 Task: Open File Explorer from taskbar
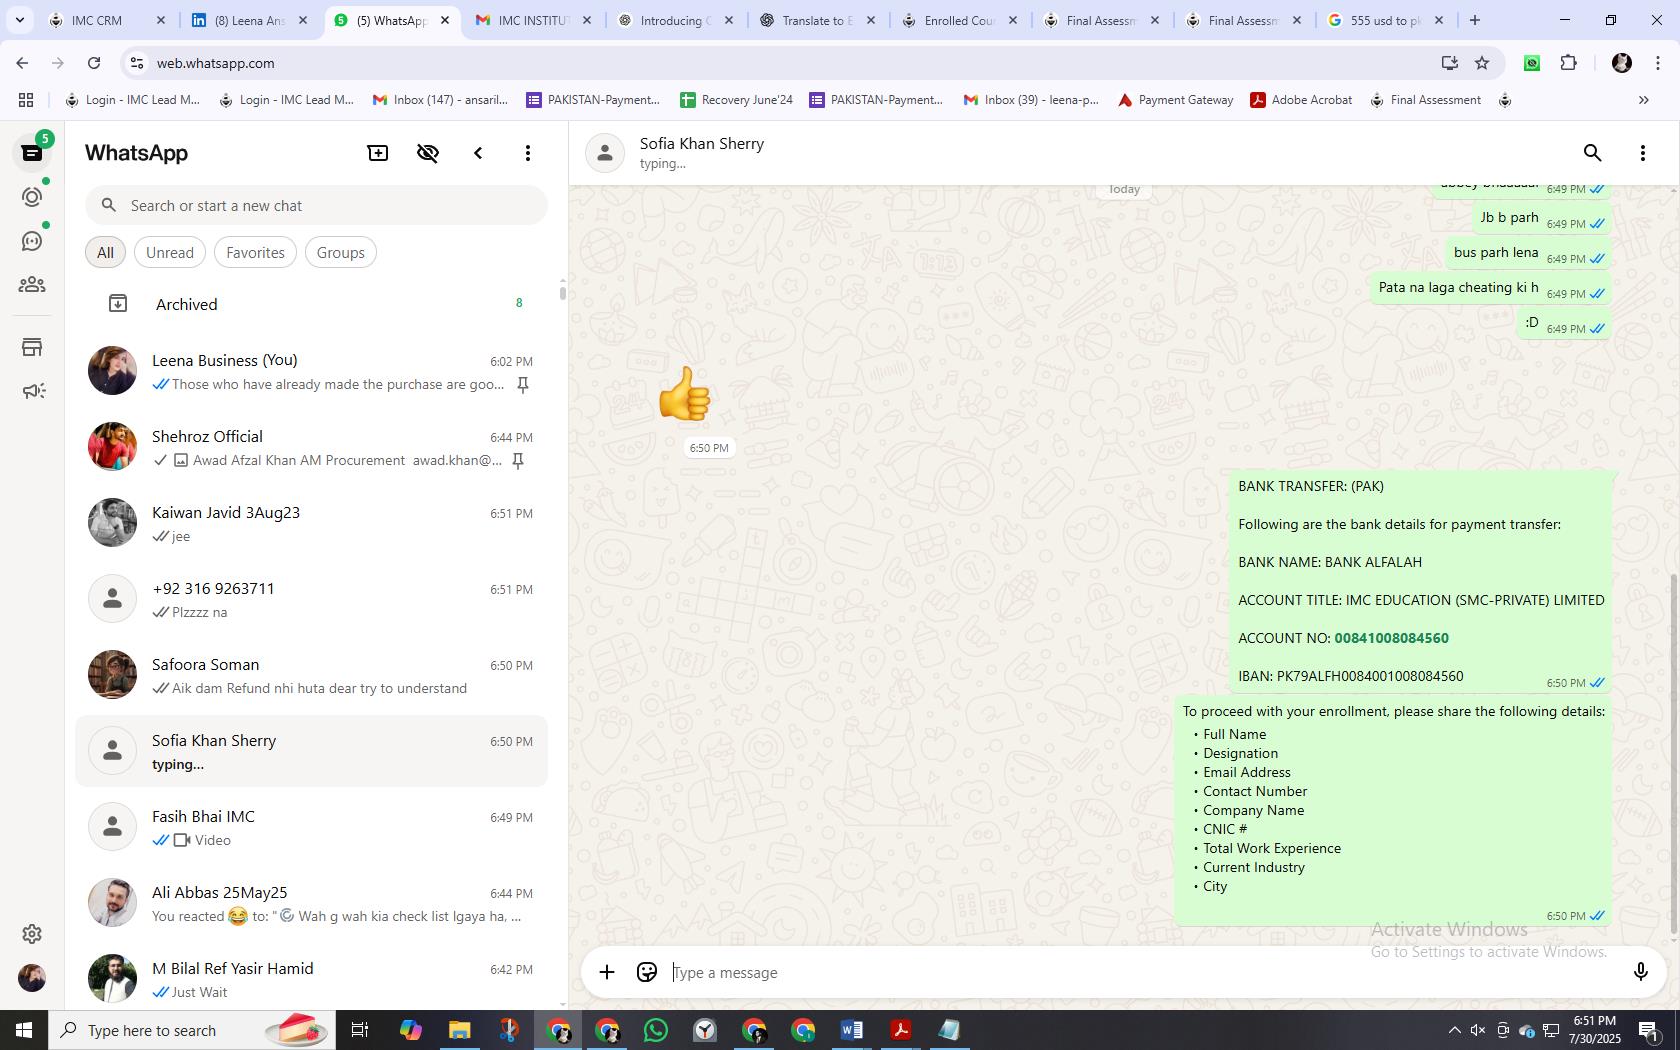[x=460, y=1030]
